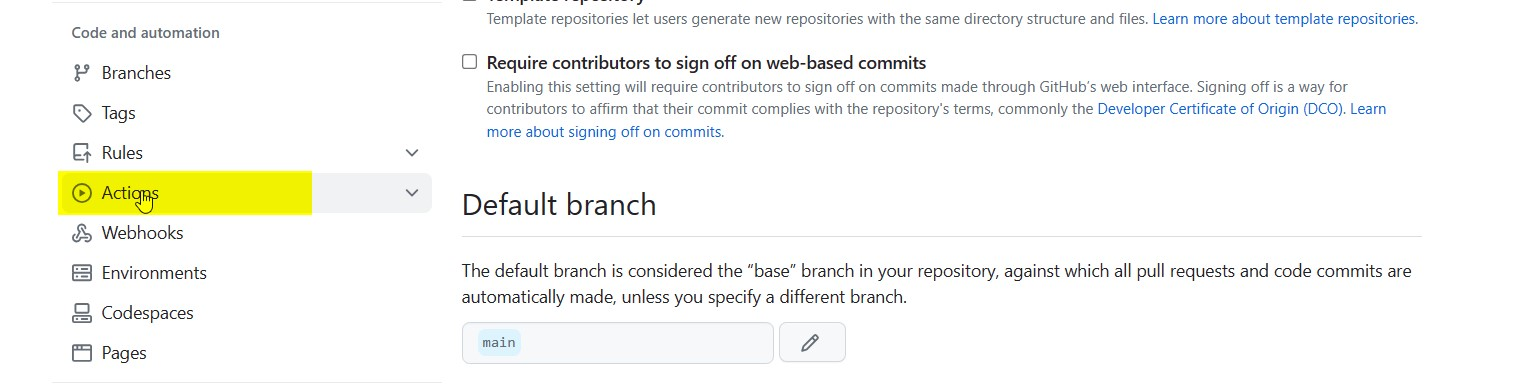Click the Rules icon in sidebar
The width and height of the screenshot is (1518, 389).
[82, 153]
